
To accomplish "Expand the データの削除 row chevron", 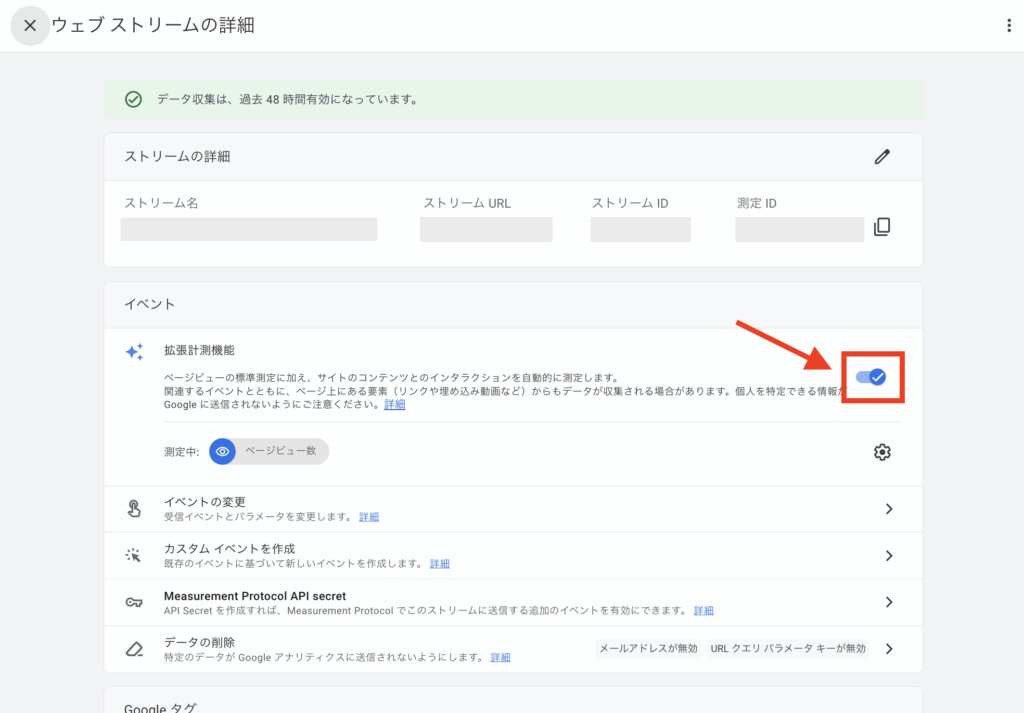I will coord(888,649).
